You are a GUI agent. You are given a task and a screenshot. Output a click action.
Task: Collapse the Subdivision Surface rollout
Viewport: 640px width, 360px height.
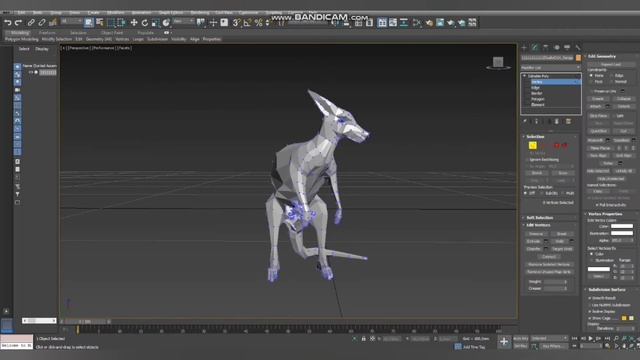[x=607, y=290]
